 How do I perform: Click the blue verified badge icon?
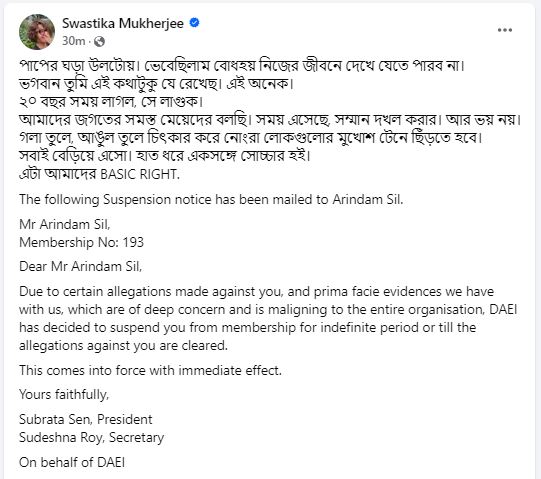point(195,23)
